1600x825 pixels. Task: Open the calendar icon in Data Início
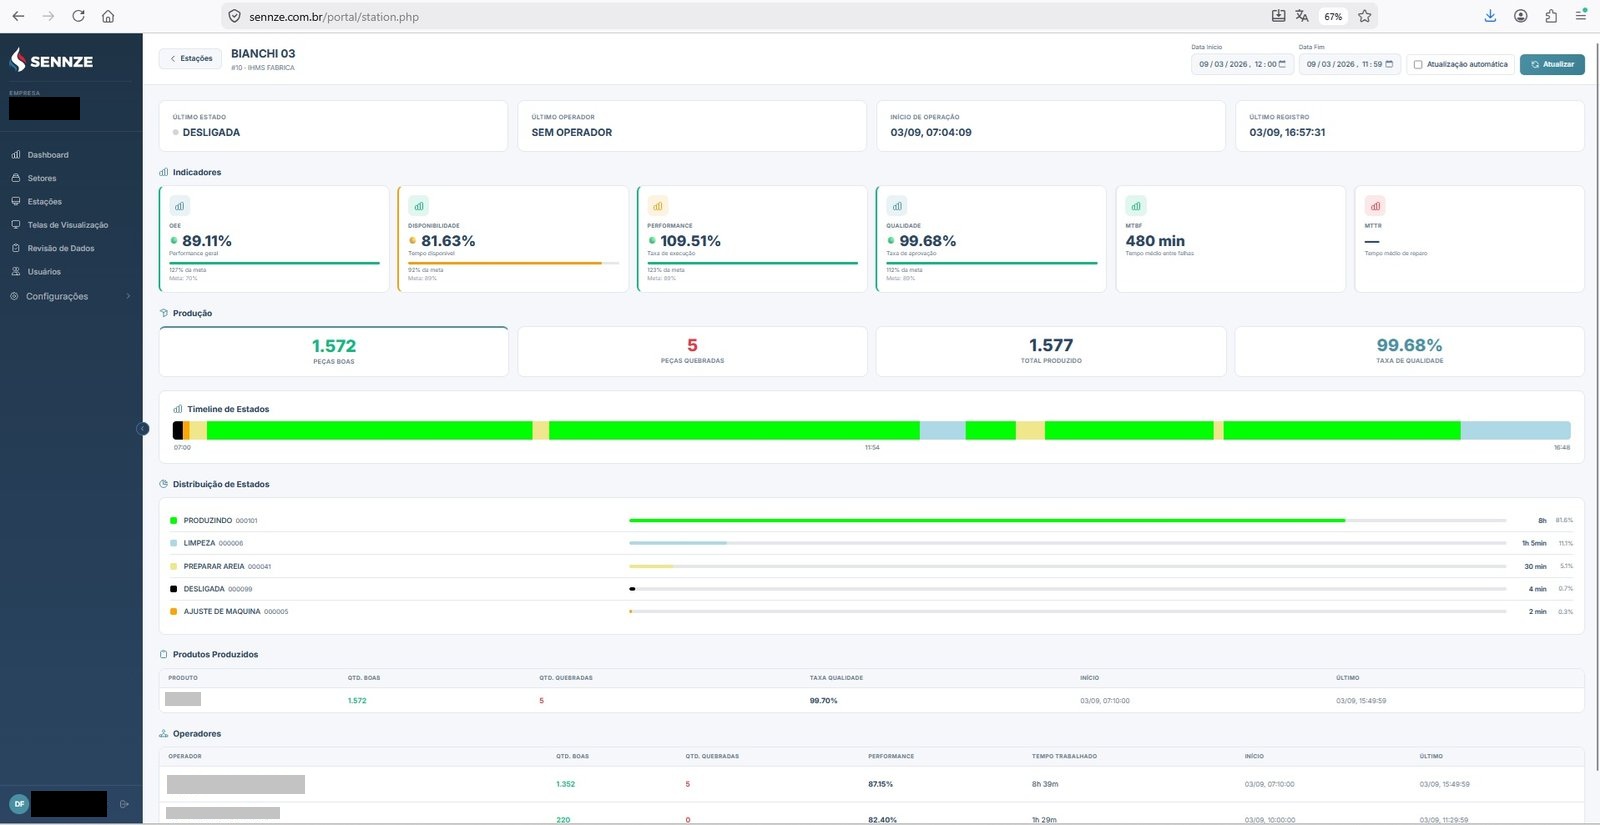1282,64
